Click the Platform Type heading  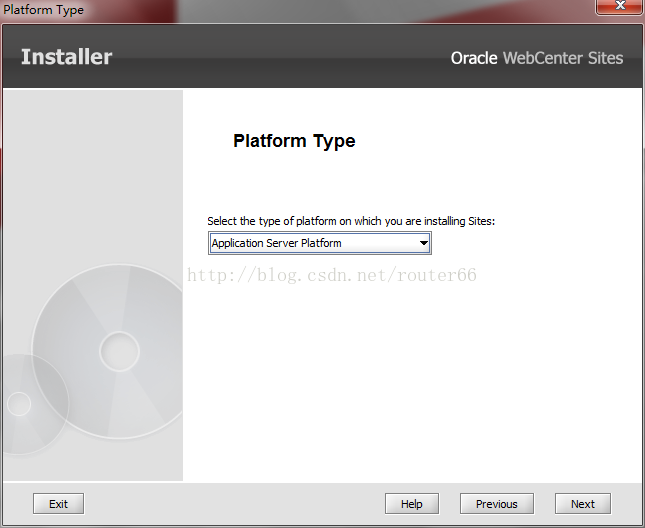pos(294,141)
